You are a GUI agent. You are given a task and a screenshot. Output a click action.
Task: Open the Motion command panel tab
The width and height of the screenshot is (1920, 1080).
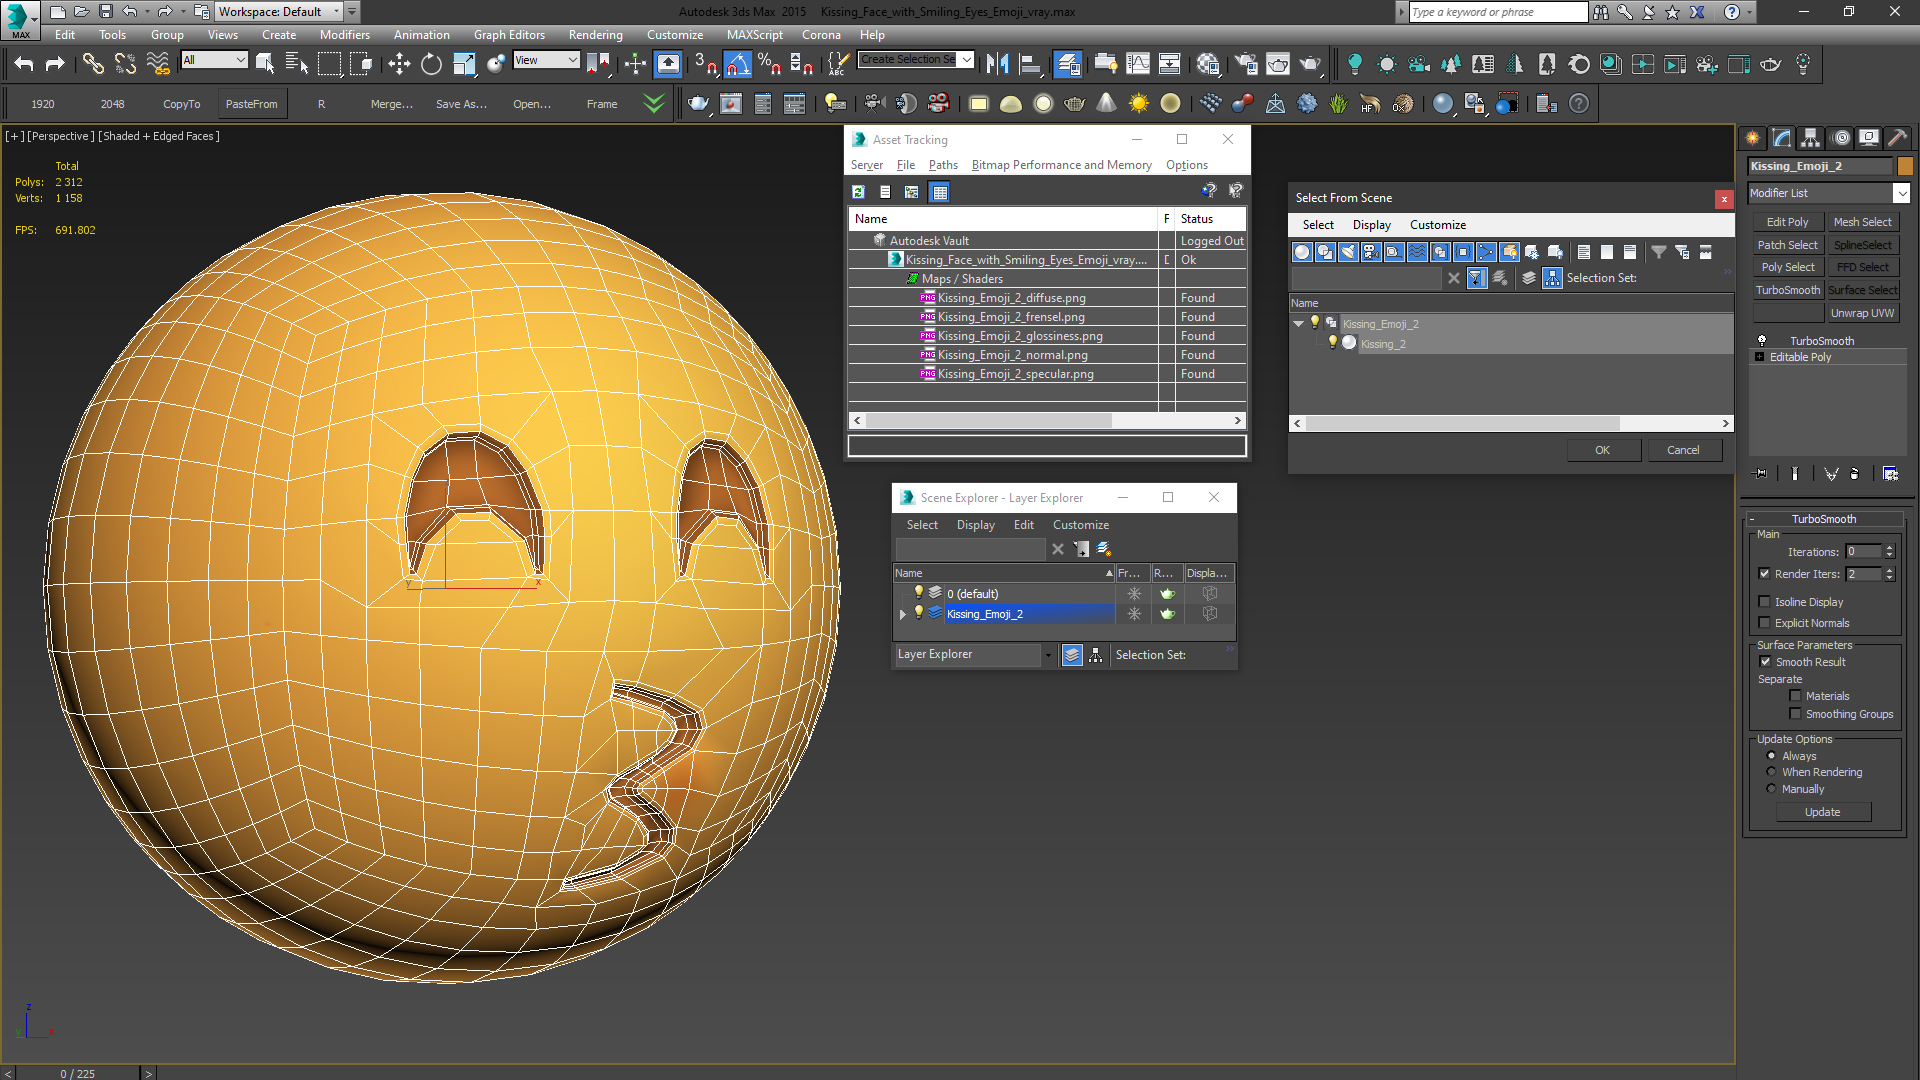(x=1841, y=138)
